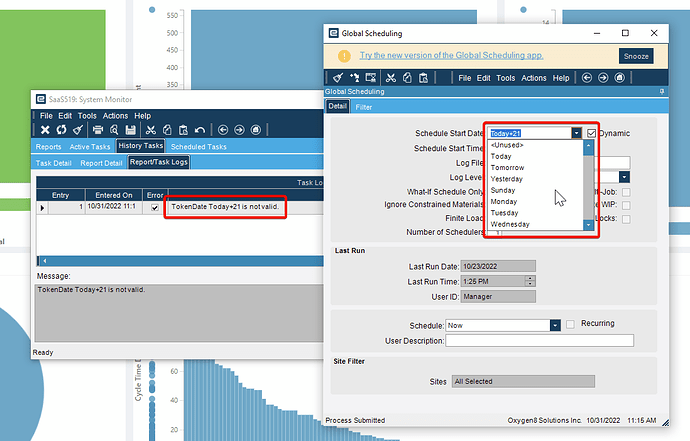Click the print icon in System Monitor
690x441 pixels.
pos(98,130)
